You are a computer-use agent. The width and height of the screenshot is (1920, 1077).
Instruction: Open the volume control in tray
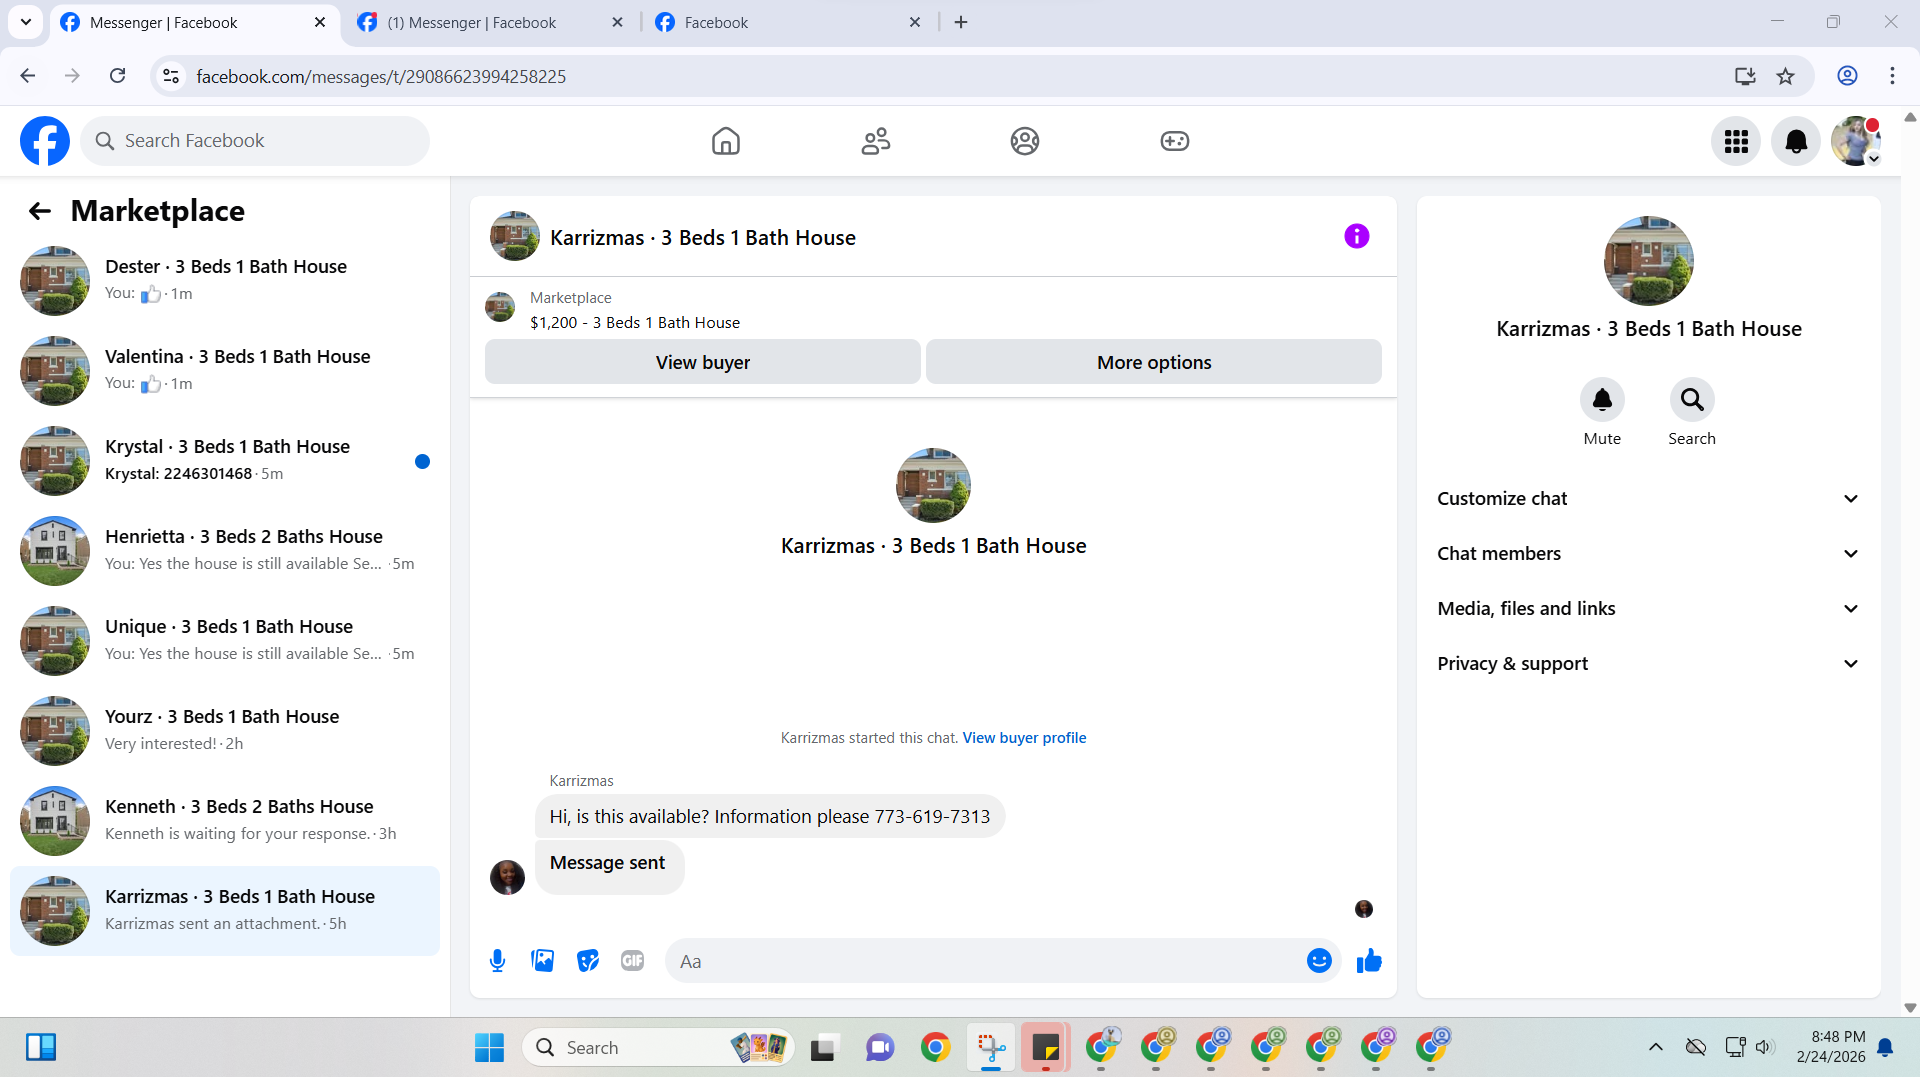[1764, 1047]
